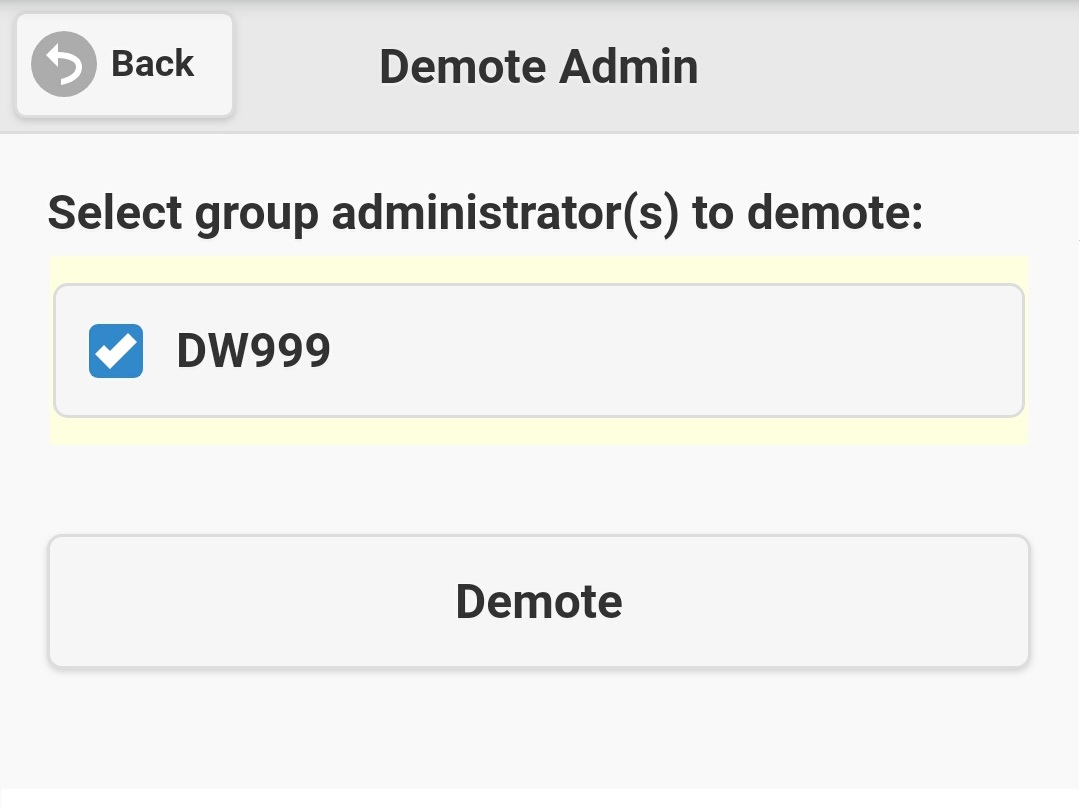
Task: Click the 'Select group administrator(s) to demote' heading
Action: [x=485, y=214]
